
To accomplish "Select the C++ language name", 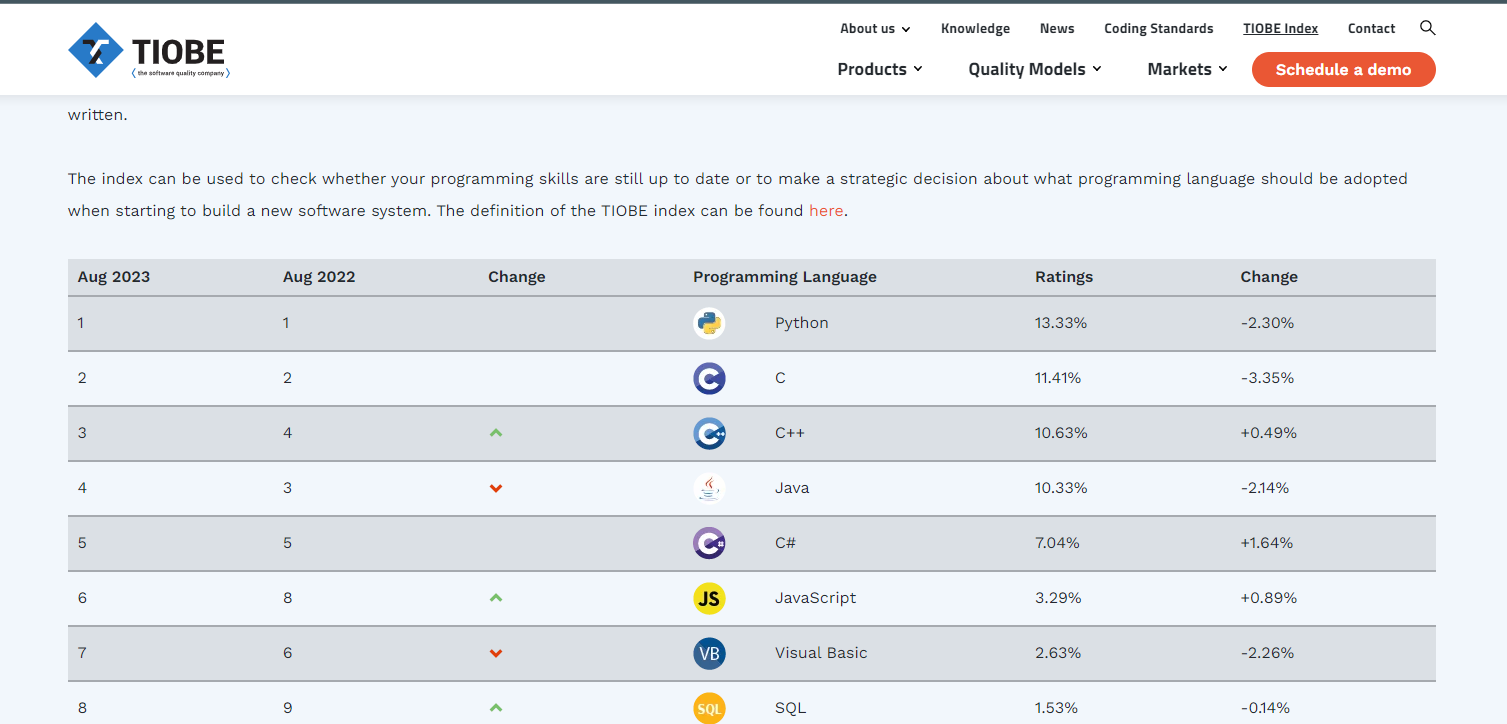I will [x=790, y=433].
